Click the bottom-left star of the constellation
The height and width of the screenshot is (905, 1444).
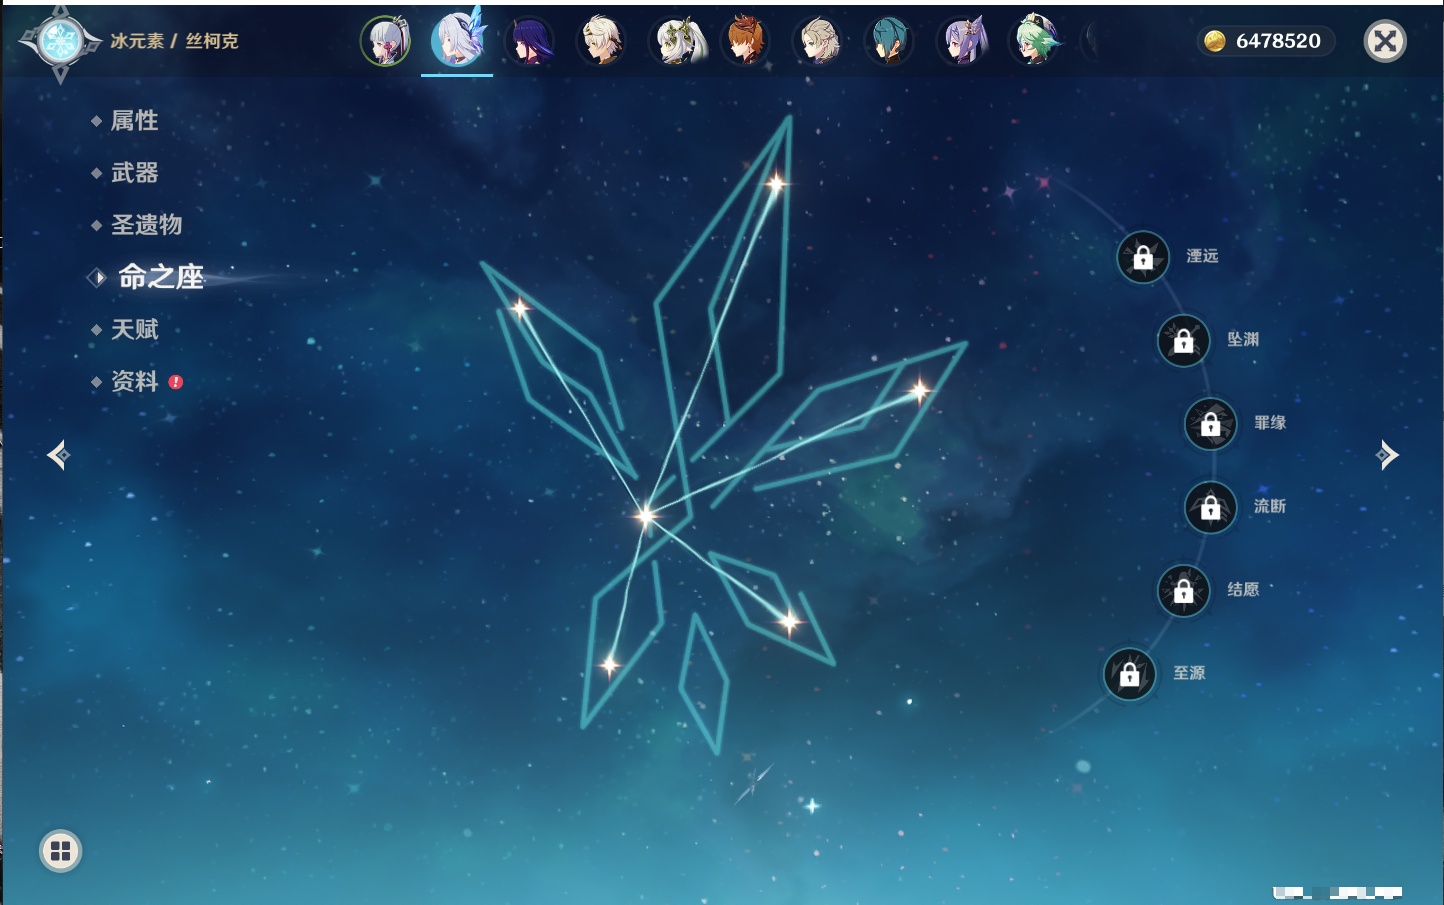coord(610,664)
